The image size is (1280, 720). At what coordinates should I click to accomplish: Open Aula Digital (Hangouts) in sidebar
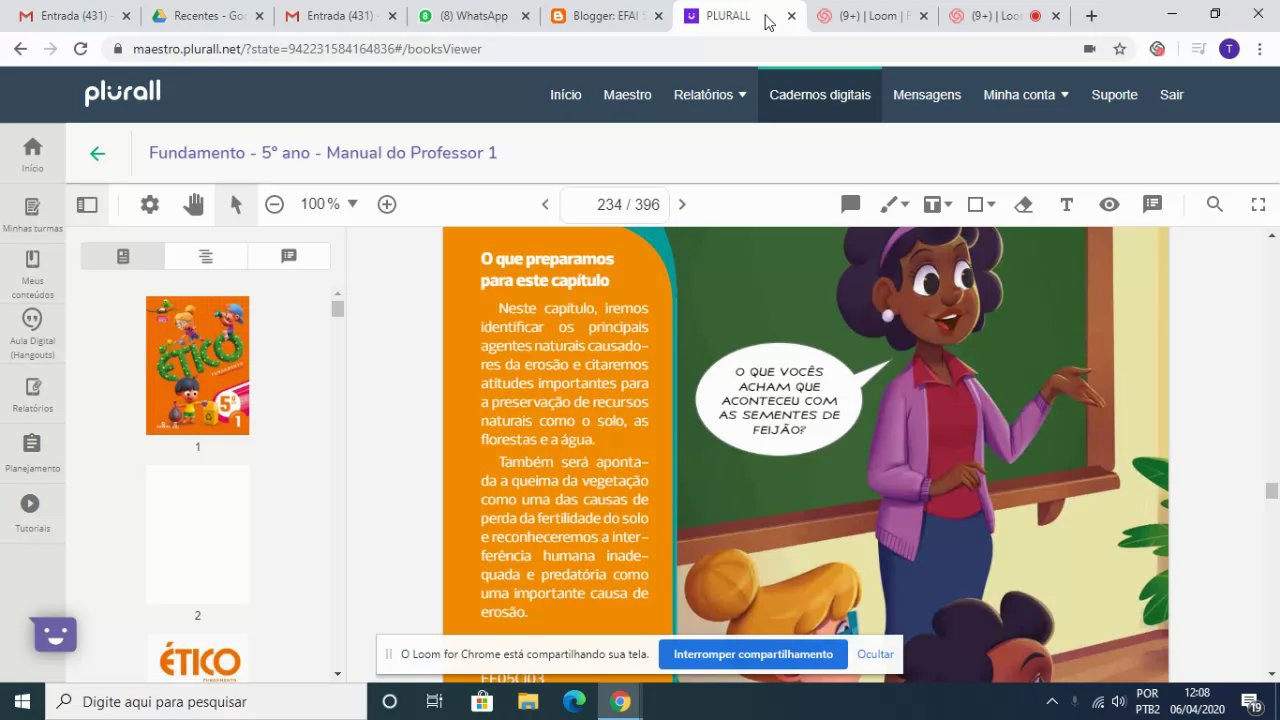[33, 335]
